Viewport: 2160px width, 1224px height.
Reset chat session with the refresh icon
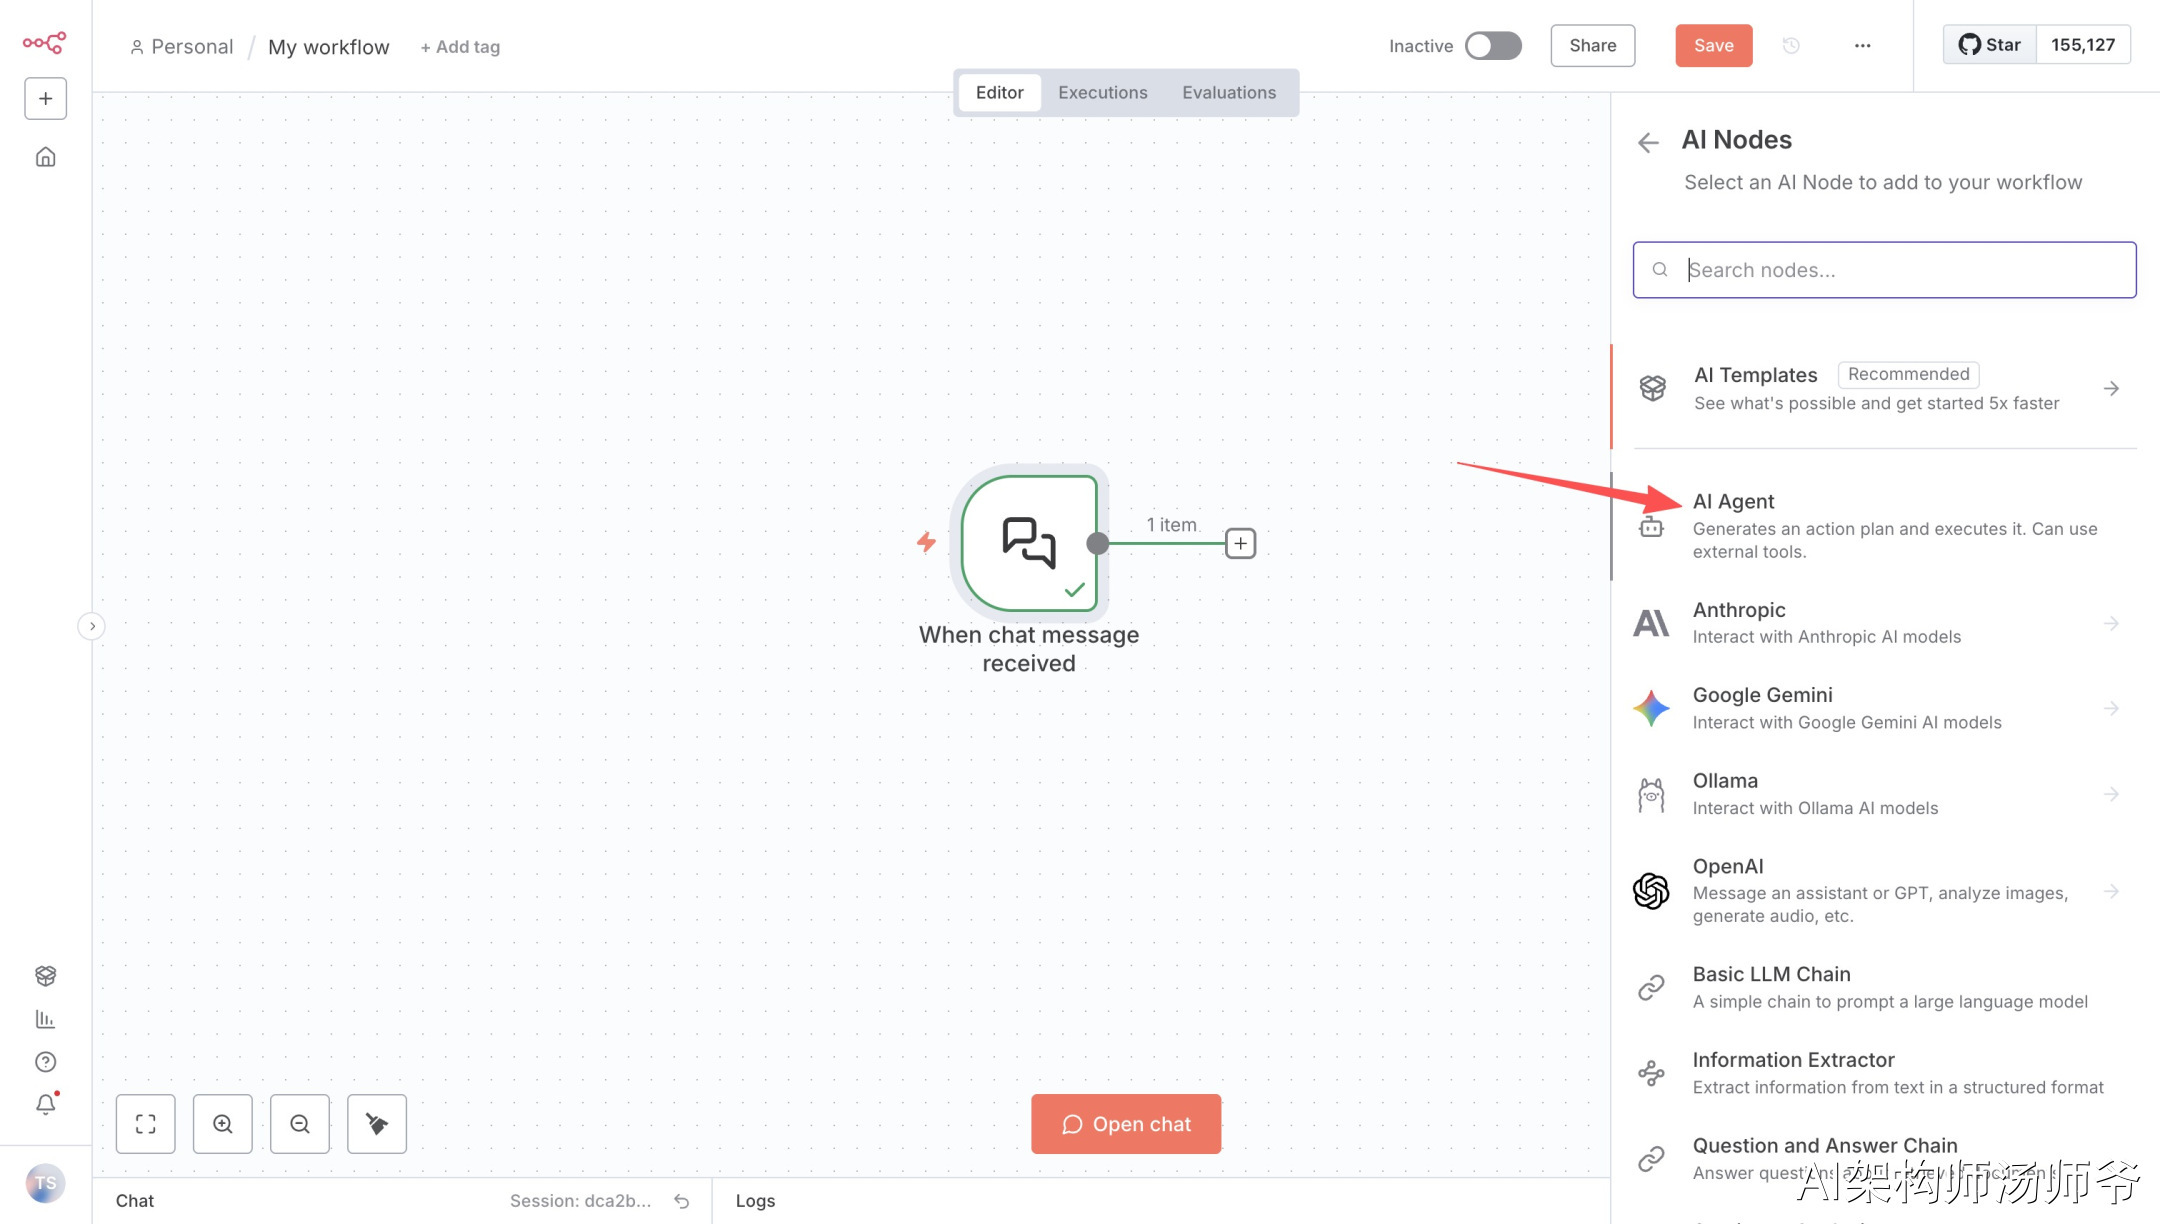[x=682, y=1201]
